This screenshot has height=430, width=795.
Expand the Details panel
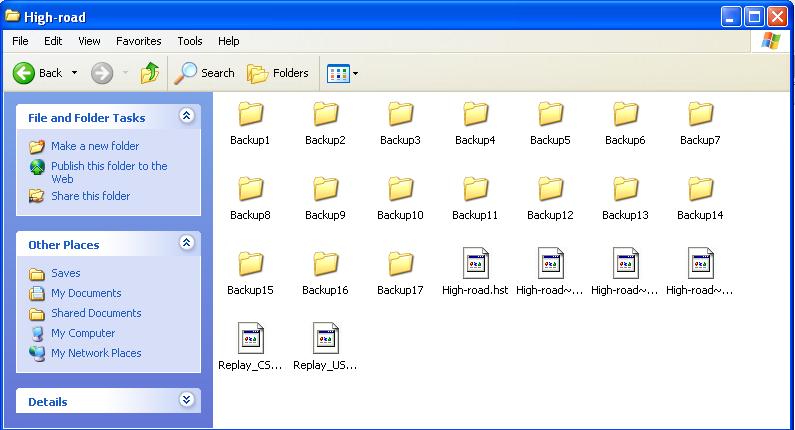pos(186,400)
